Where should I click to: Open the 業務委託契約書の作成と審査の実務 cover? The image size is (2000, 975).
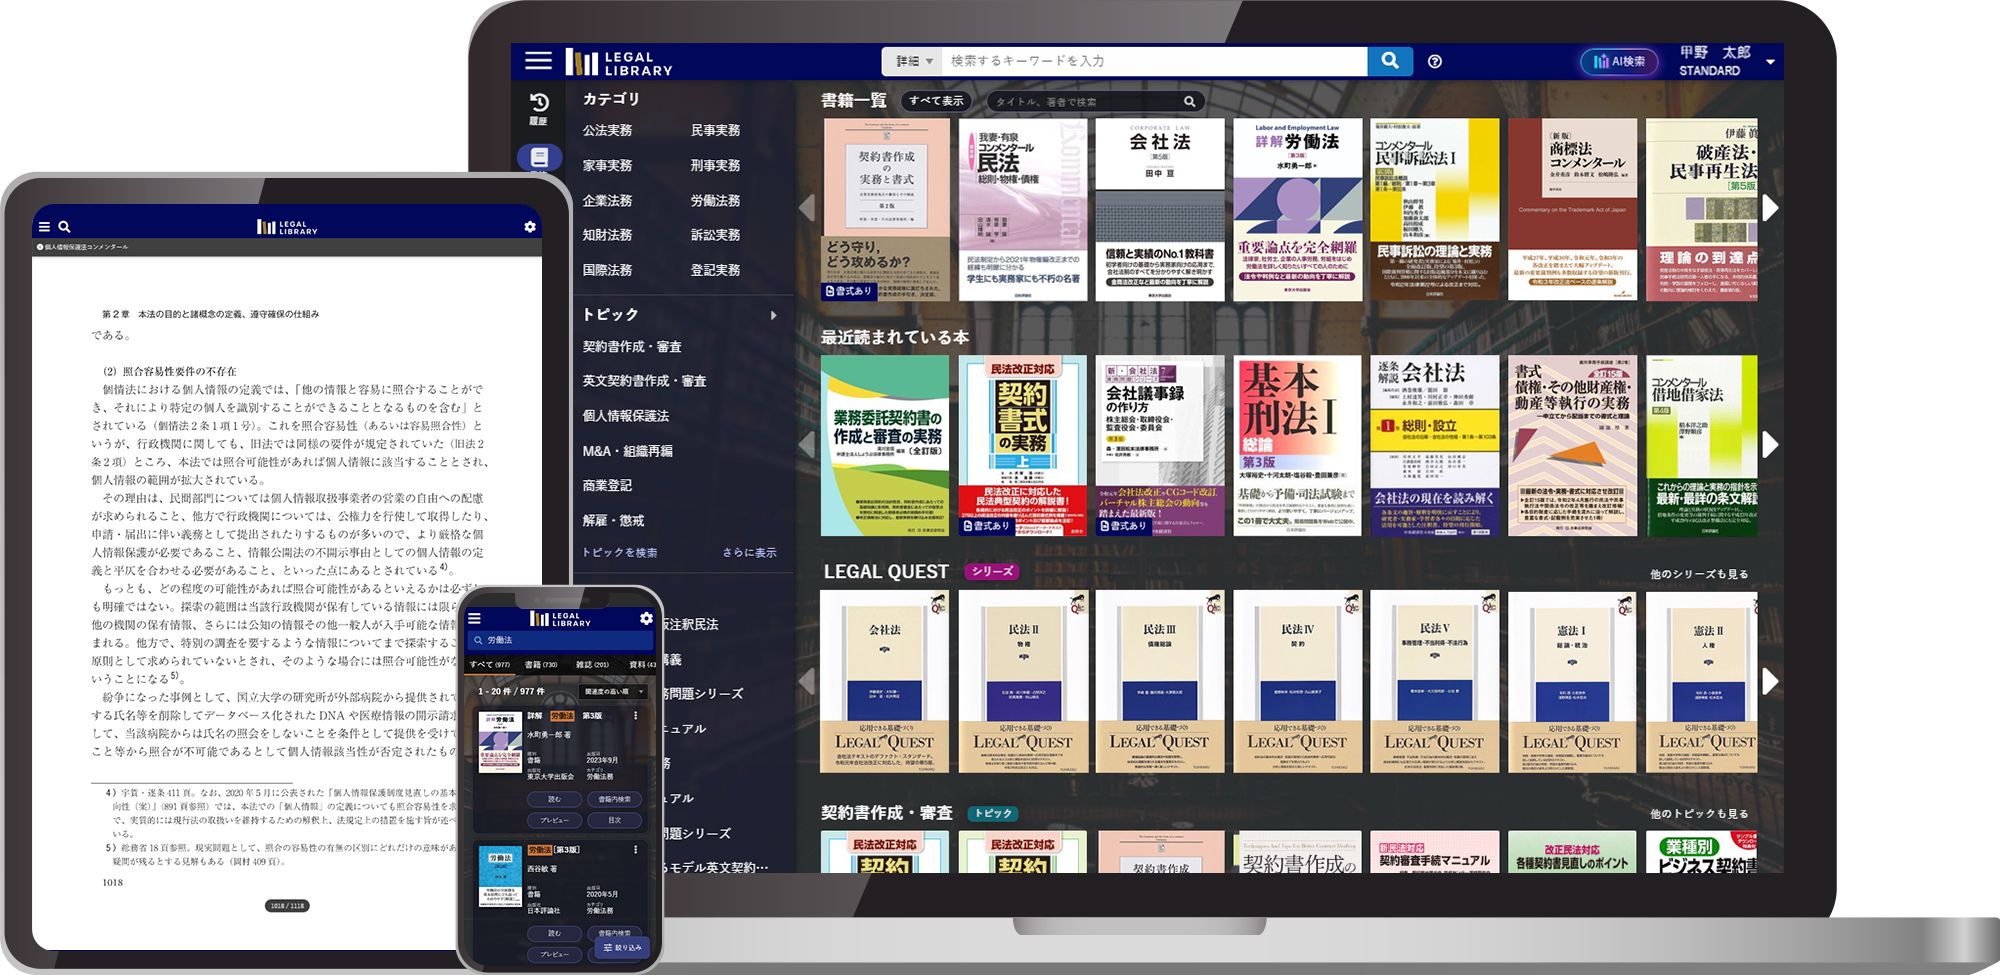click(x=885, y=445)
